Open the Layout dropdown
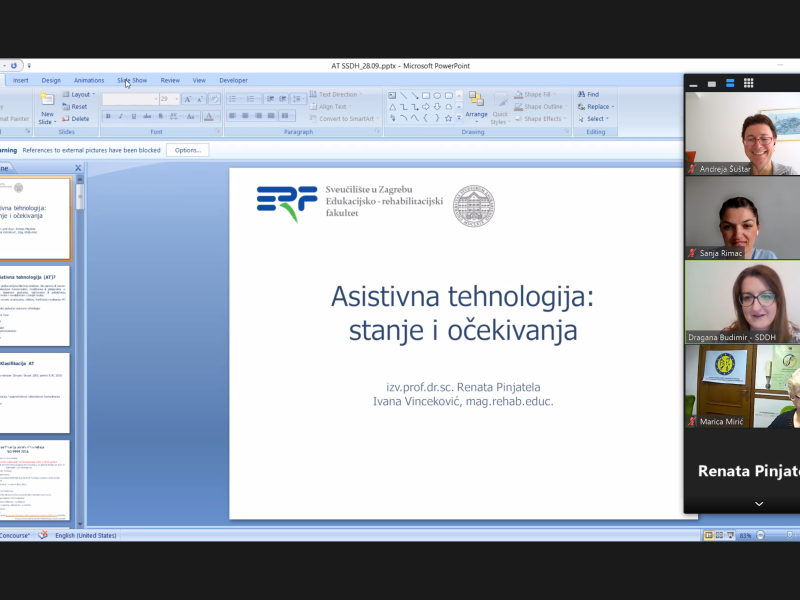 pos(81,94)
